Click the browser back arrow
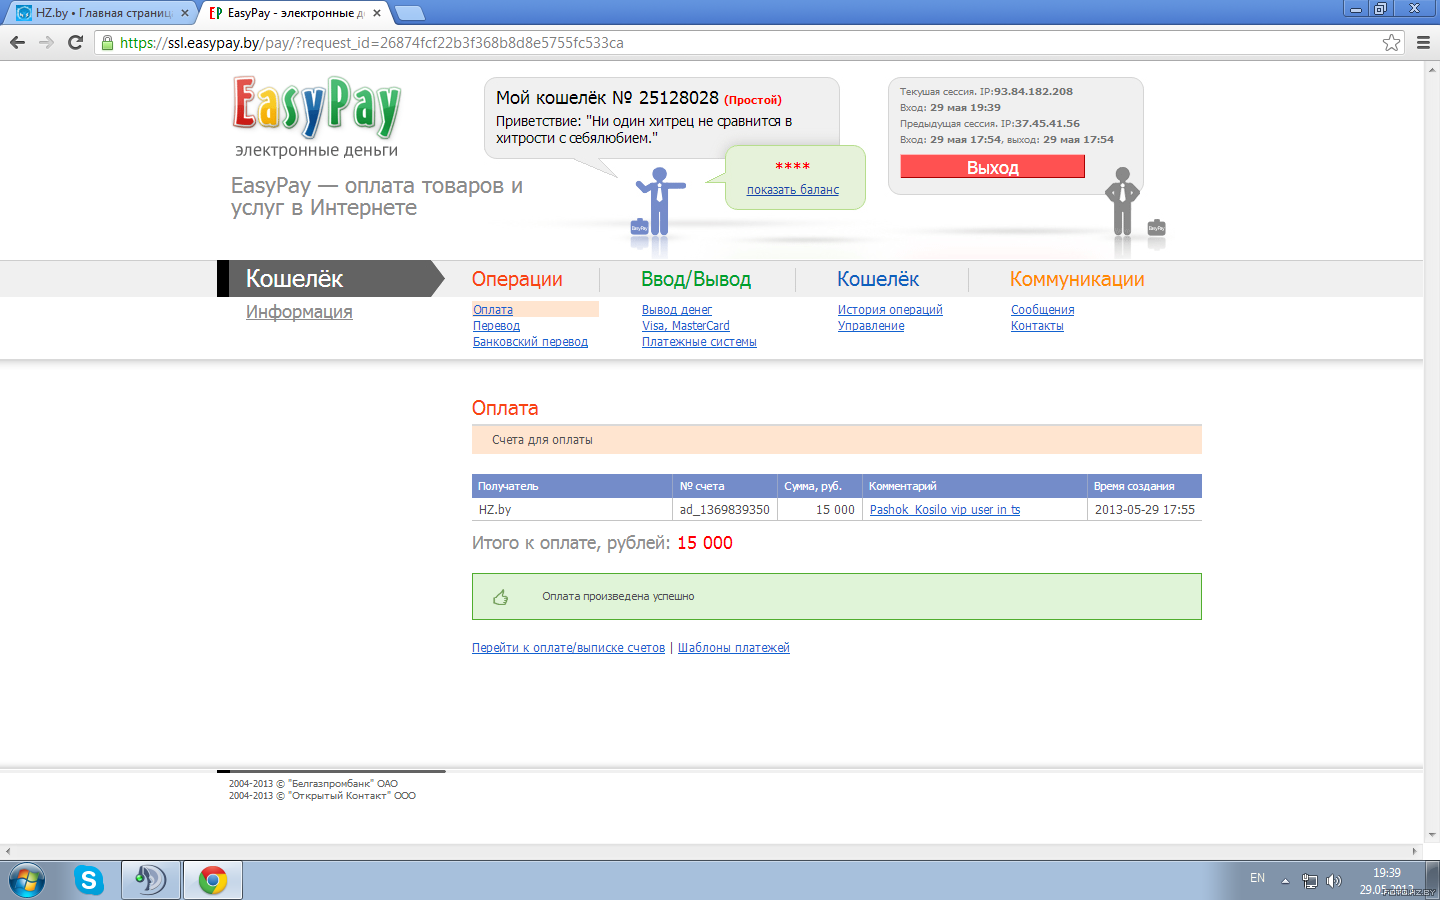This screenshot has width=1440, height=900. [17, 42]
